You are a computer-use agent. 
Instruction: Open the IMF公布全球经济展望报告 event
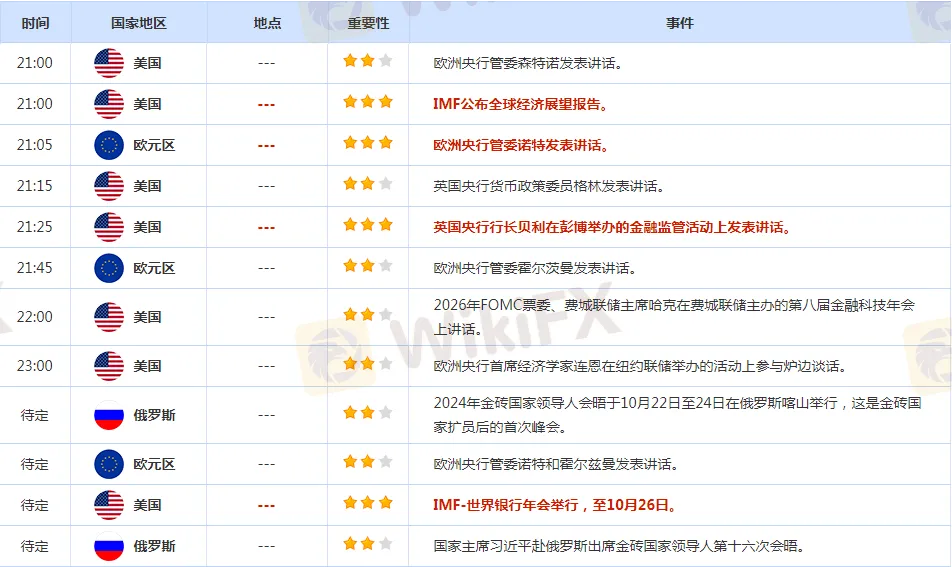click(x=520, y=104)
